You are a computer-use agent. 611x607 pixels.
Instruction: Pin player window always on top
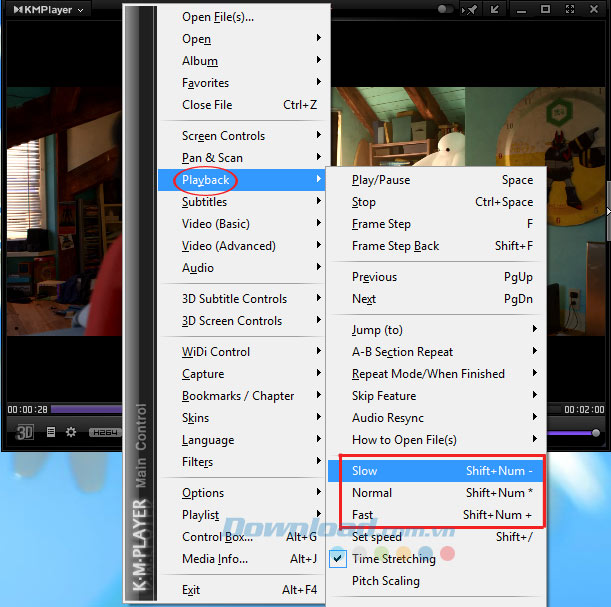[x=471, y=9]
